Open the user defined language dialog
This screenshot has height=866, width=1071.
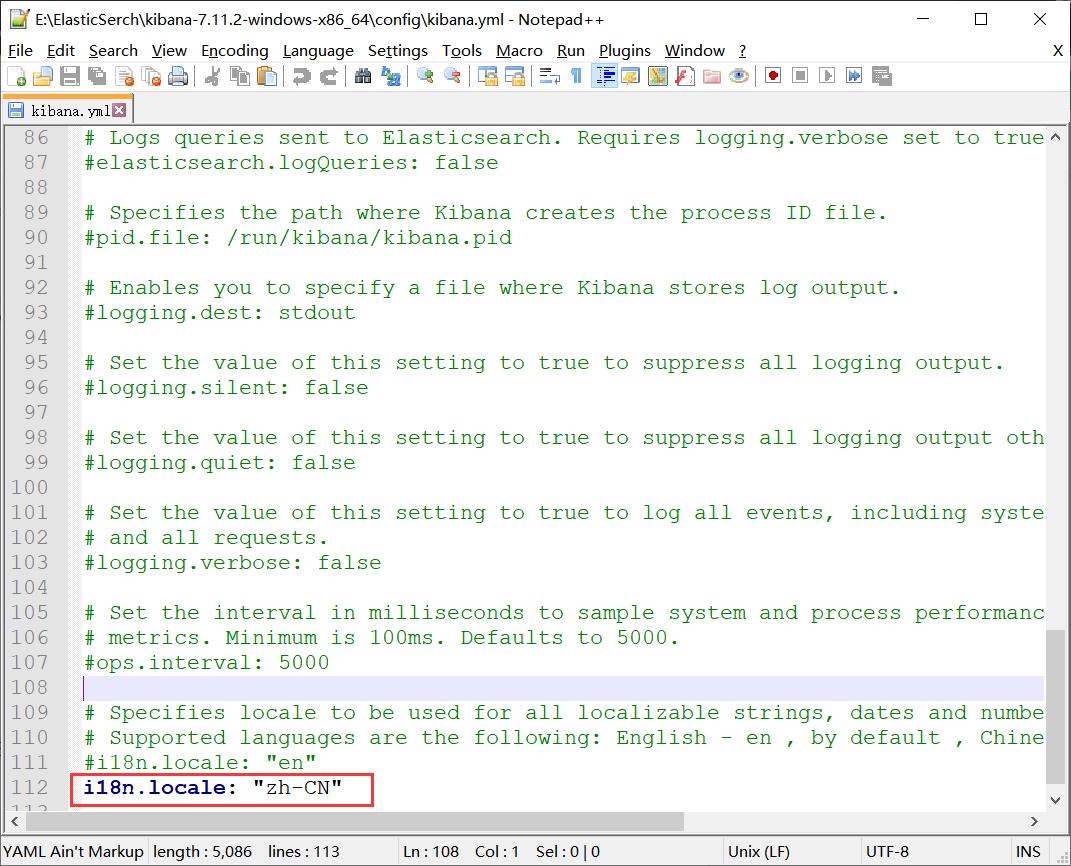[x=630, y=76]
